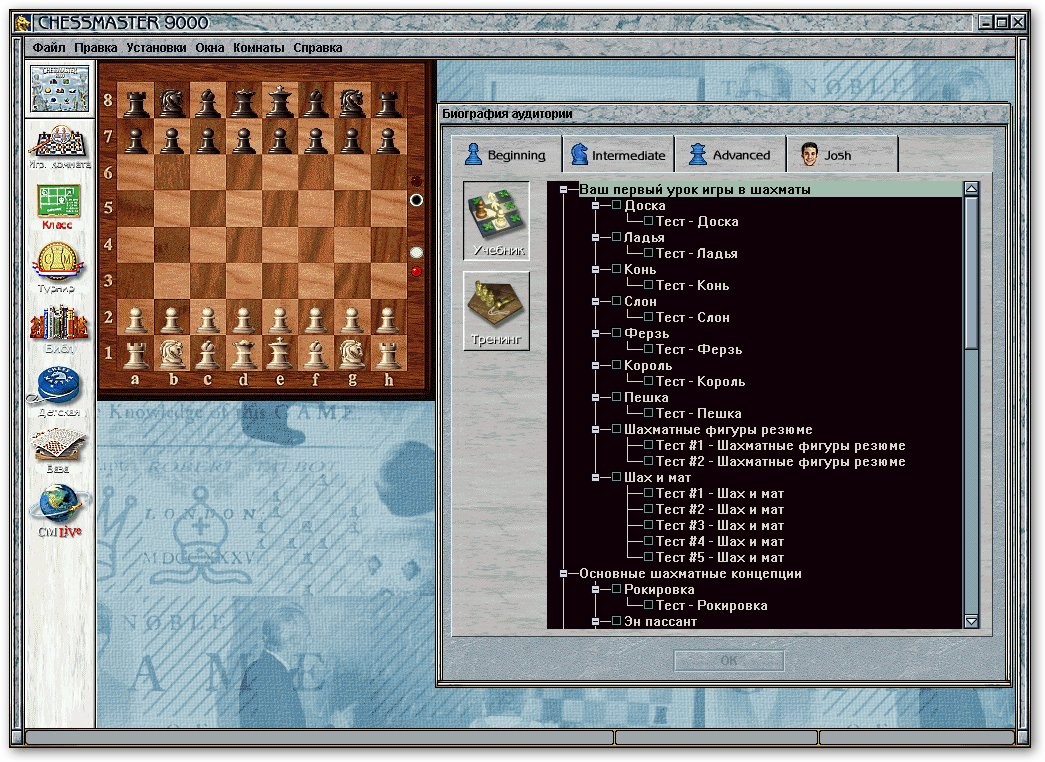Click the red dot indicator beside board

pyautogui.click(x=416, y=271)
